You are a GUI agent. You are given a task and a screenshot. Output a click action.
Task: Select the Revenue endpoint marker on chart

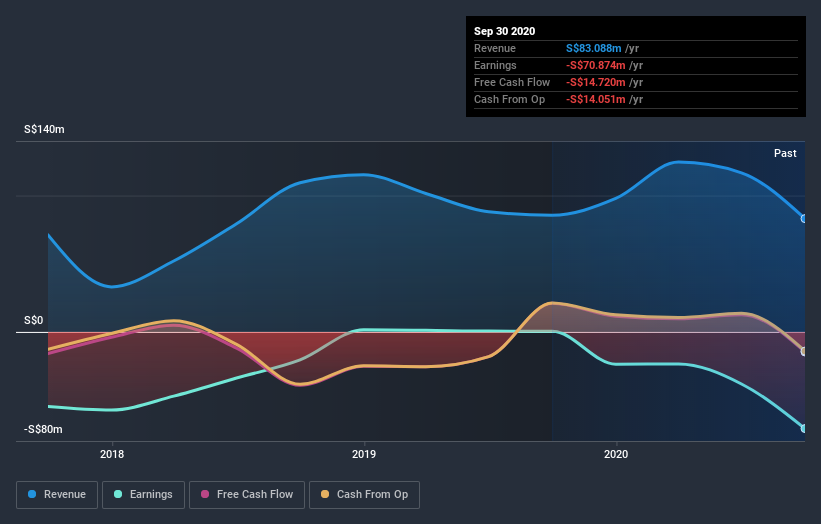804,219
